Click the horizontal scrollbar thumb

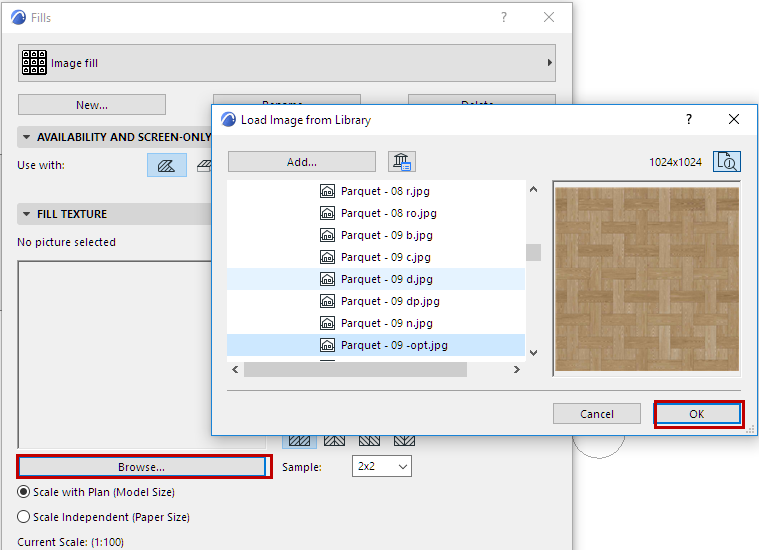[355, 369]
